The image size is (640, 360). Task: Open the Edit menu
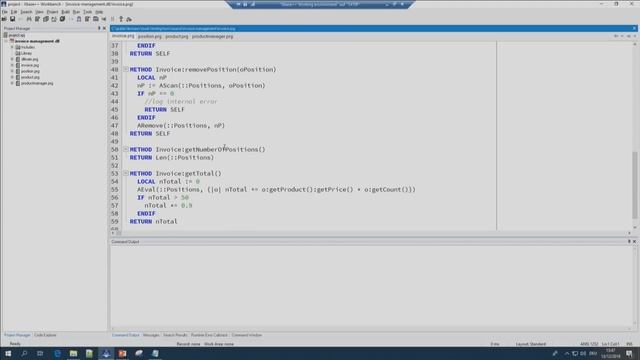coord(14,12)
